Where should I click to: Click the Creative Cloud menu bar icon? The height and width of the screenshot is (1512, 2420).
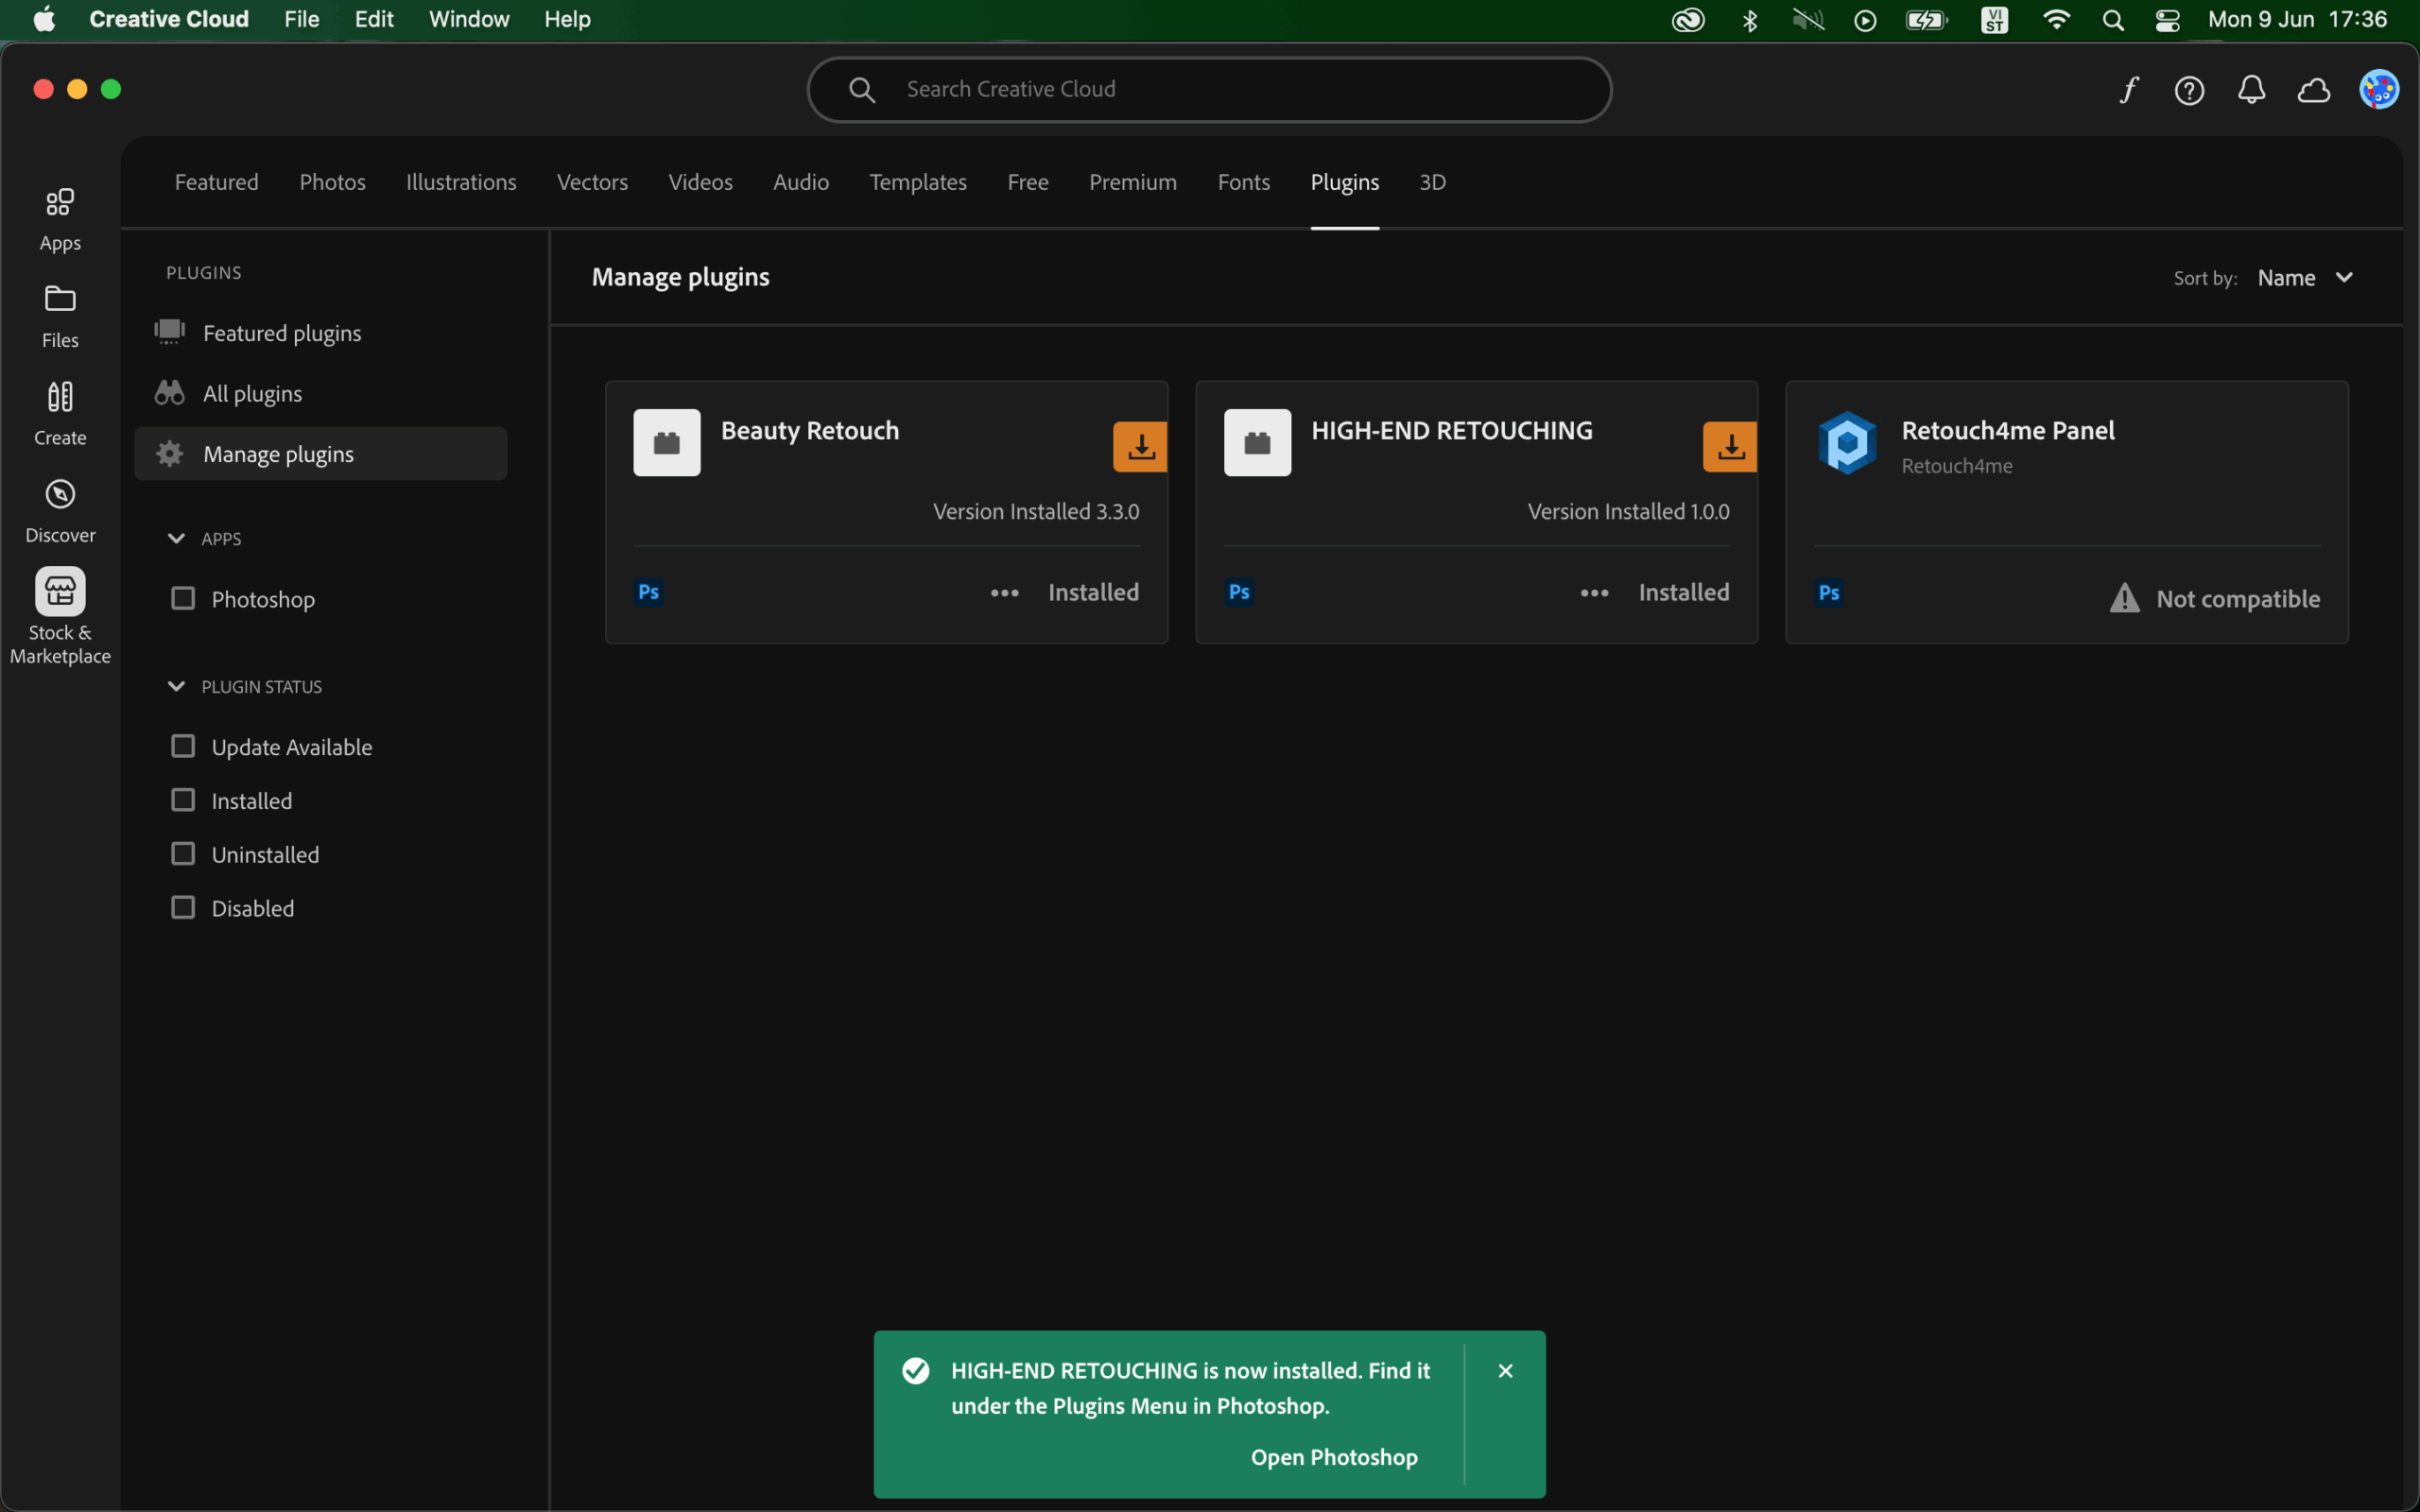[1688, 20]
